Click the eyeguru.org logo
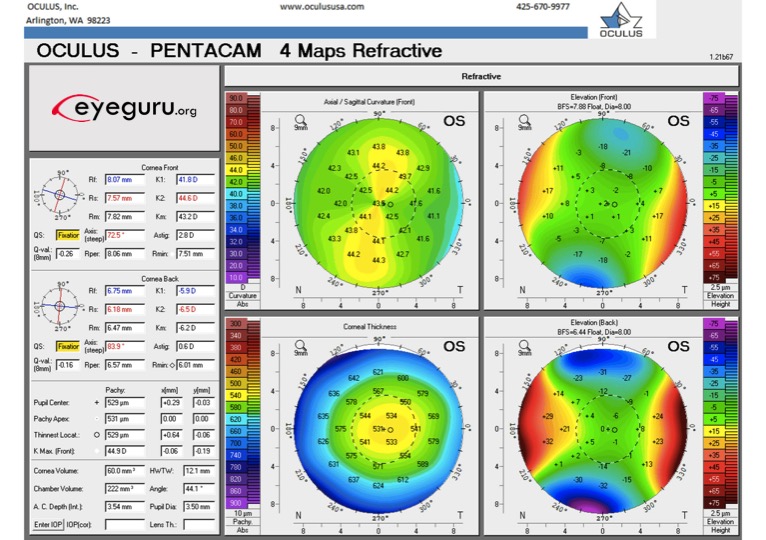The height and width of the screenshot is (540, 766). click(x=124, y=108)
